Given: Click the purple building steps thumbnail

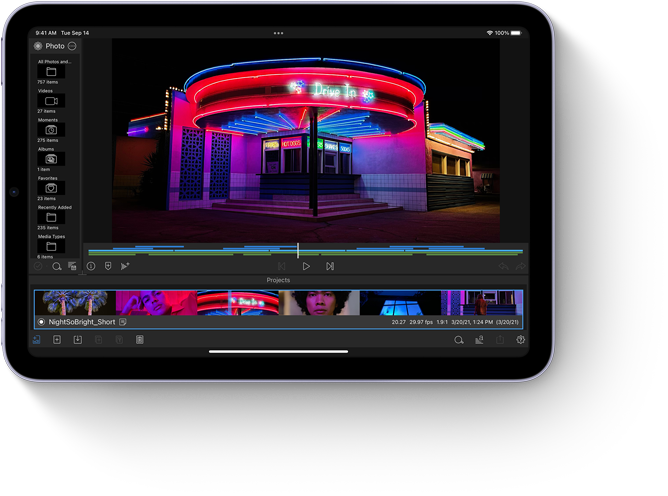Looking at the screenshot, I should pos(481,303).
